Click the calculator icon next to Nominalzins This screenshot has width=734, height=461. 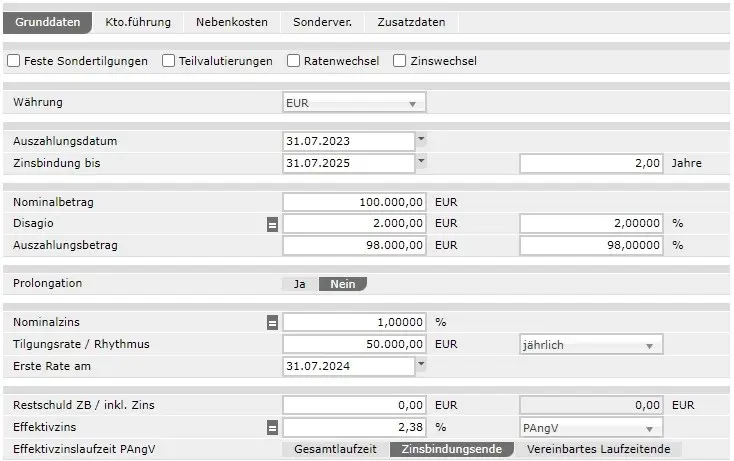point(272,323)
